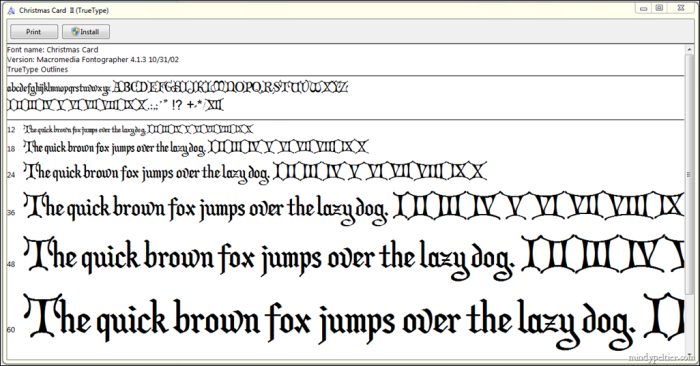
Task: Click the font viewer title bar icon
Action: (11, 10)
